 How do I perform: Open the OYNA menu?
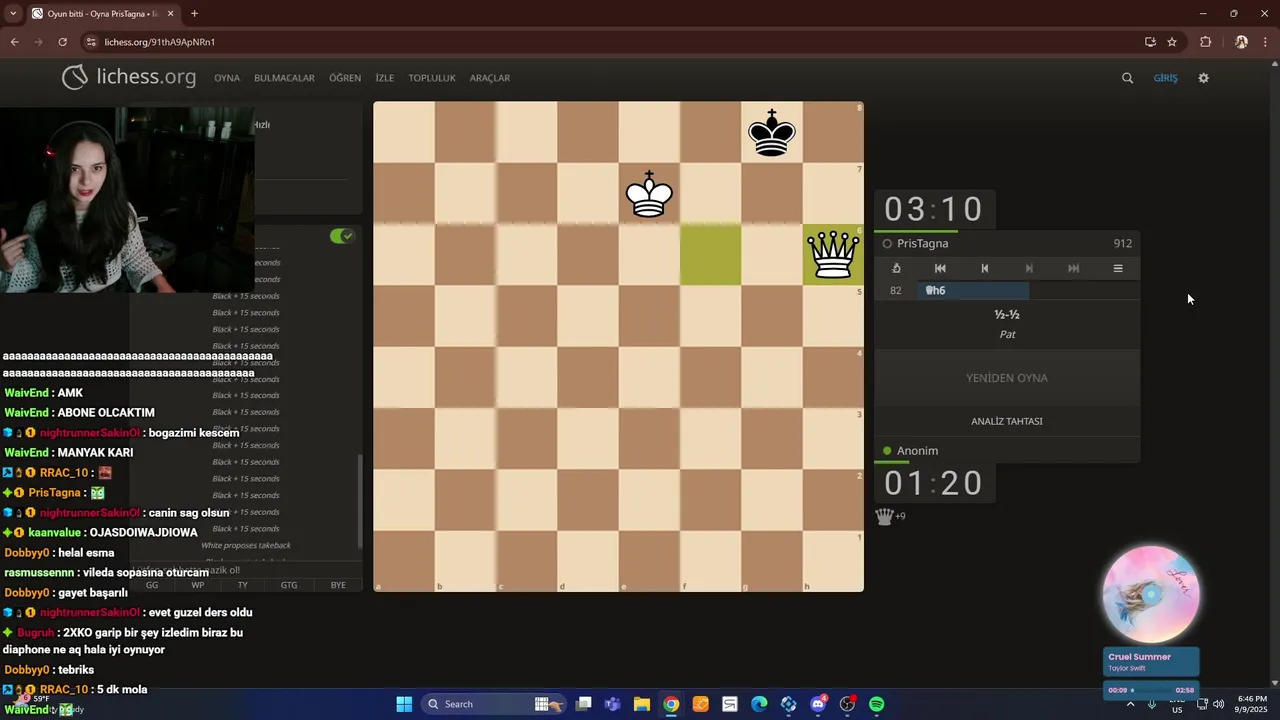[x=227, y=78]
